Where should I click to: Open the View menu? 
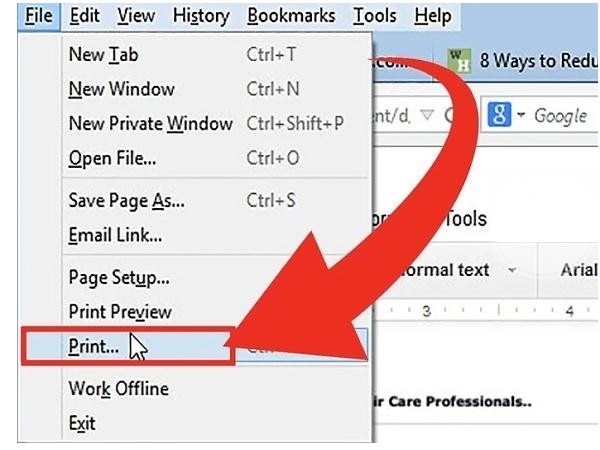pos(136,16)
